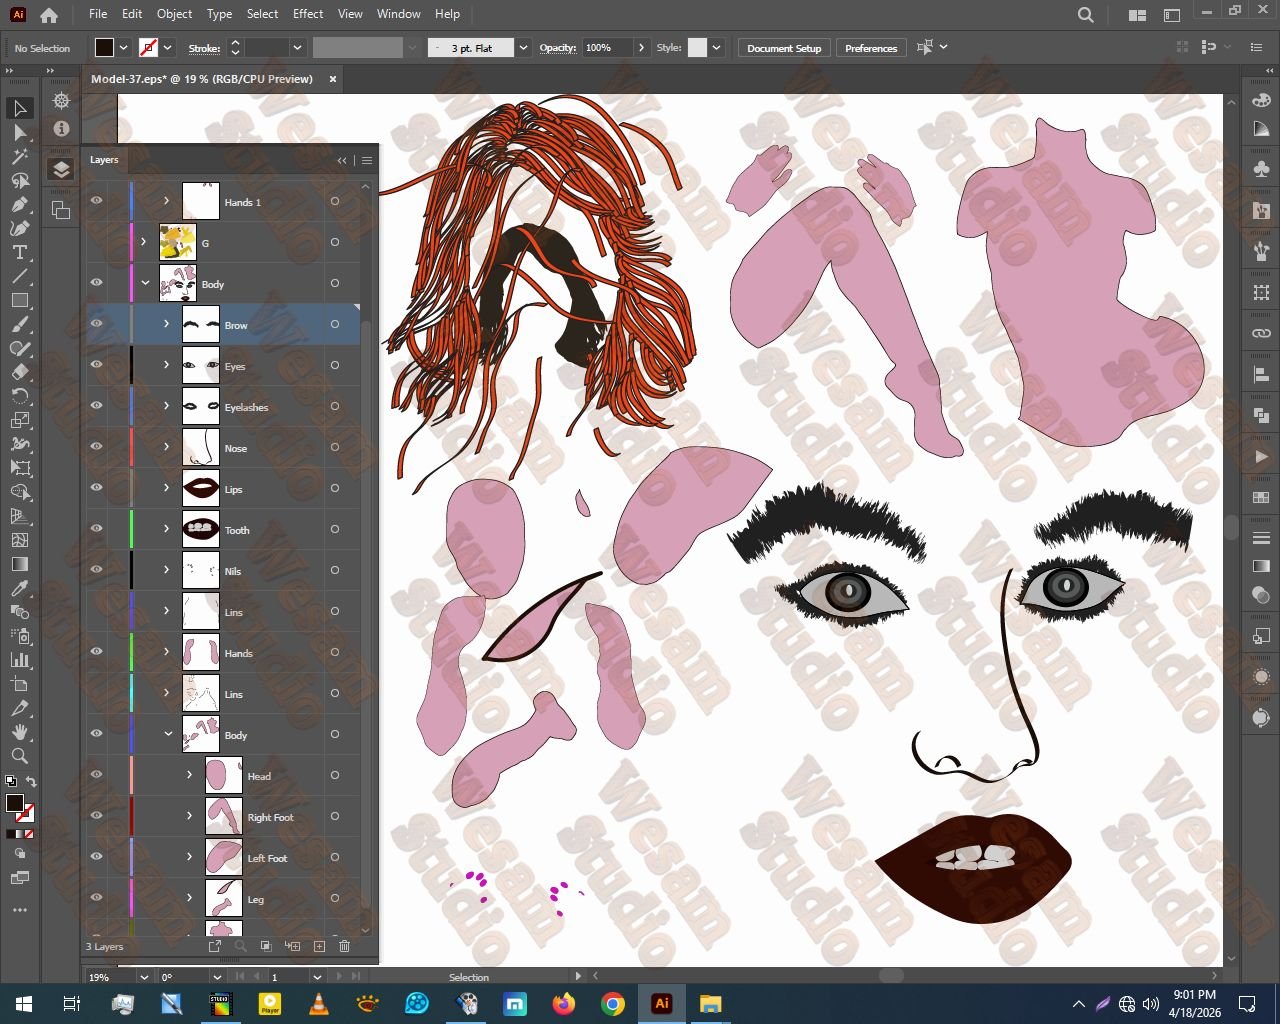Open the brush definition dropdown
Screen dimensions: 1280x1024
tap(523, 48)
